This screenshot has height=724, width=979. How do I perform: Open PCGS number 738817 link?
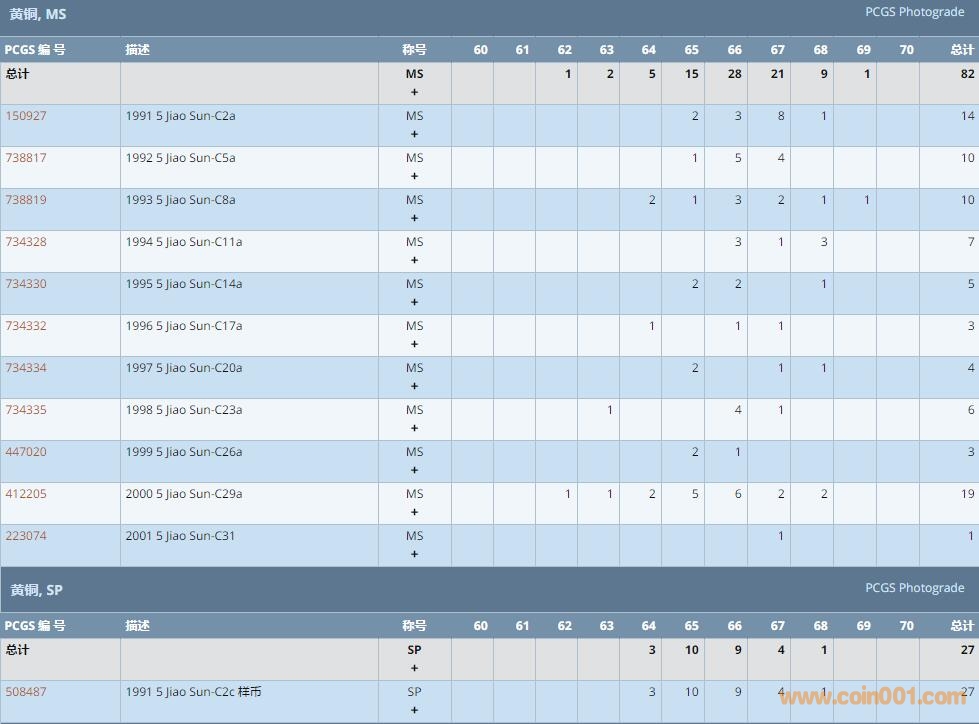point(26,158)
